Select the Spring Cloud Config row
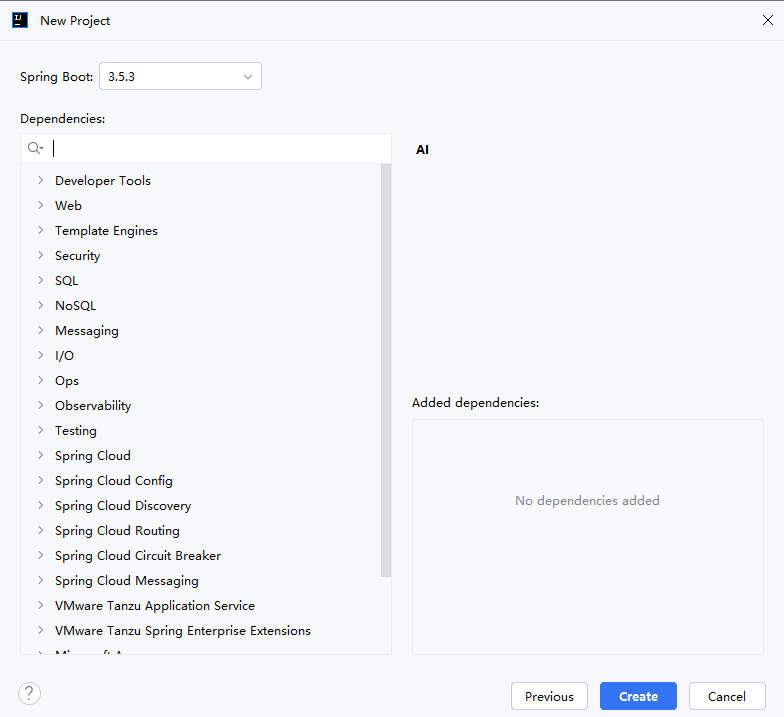This screenshot has width=784, height=717. [200, 480]
